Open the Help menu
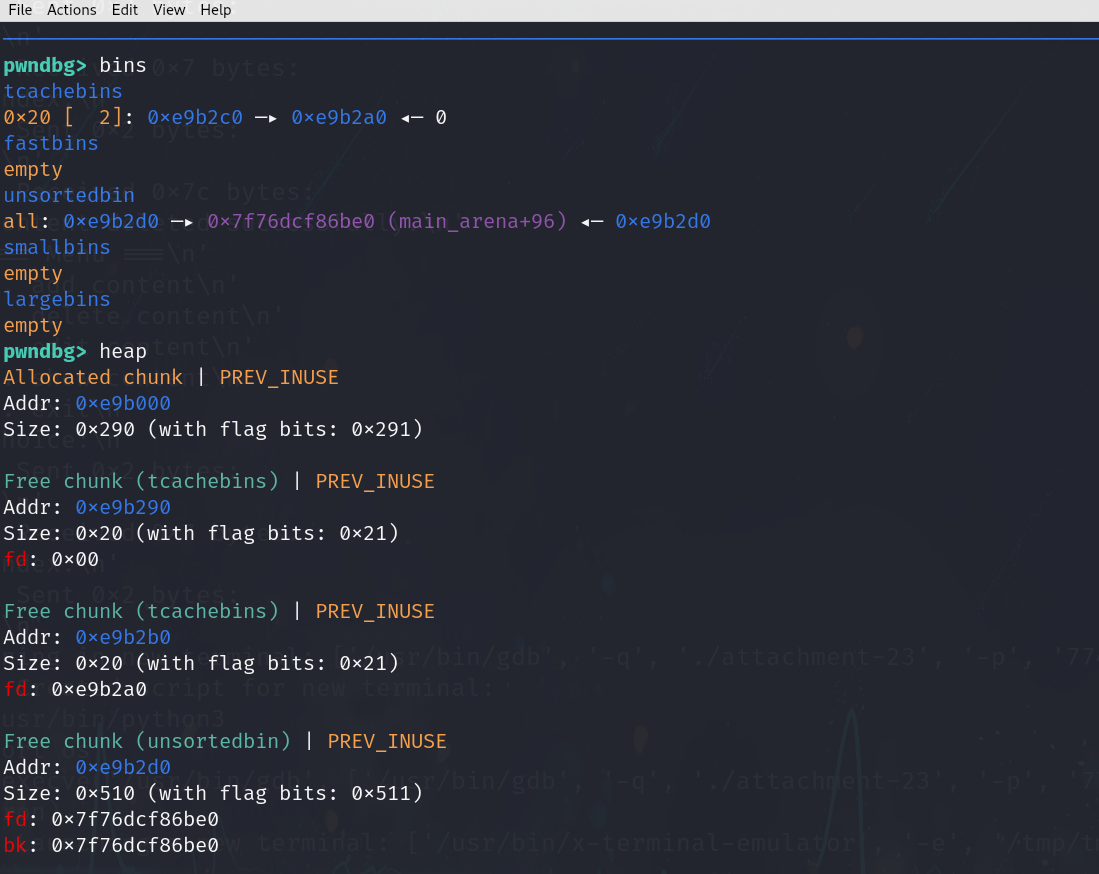1099x874 pixels. (x=215, y=10)
